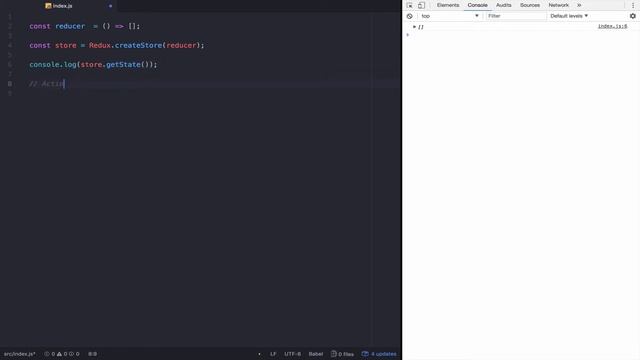Clear the console with the clear icon
This screenshot has height=360, width=640.
(x=409, y=16)
